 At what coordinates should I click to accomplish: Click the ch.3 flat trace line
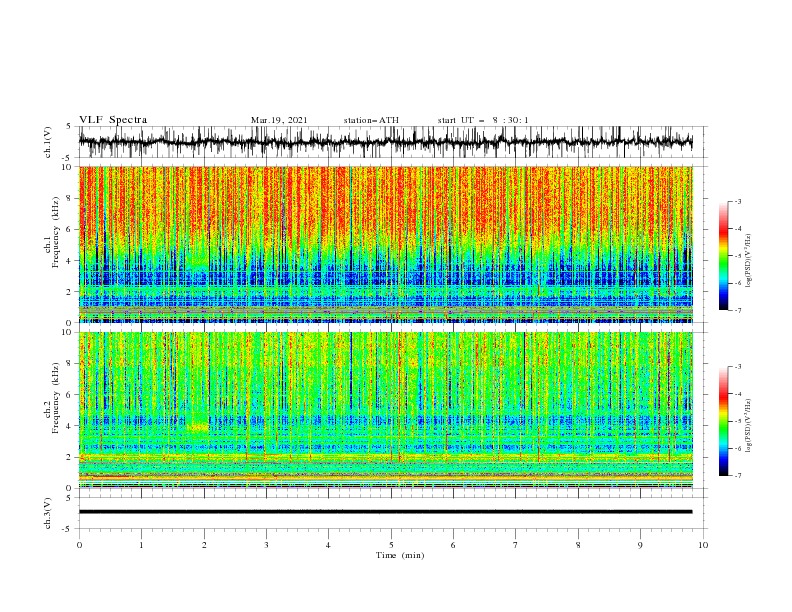(385, 512)
